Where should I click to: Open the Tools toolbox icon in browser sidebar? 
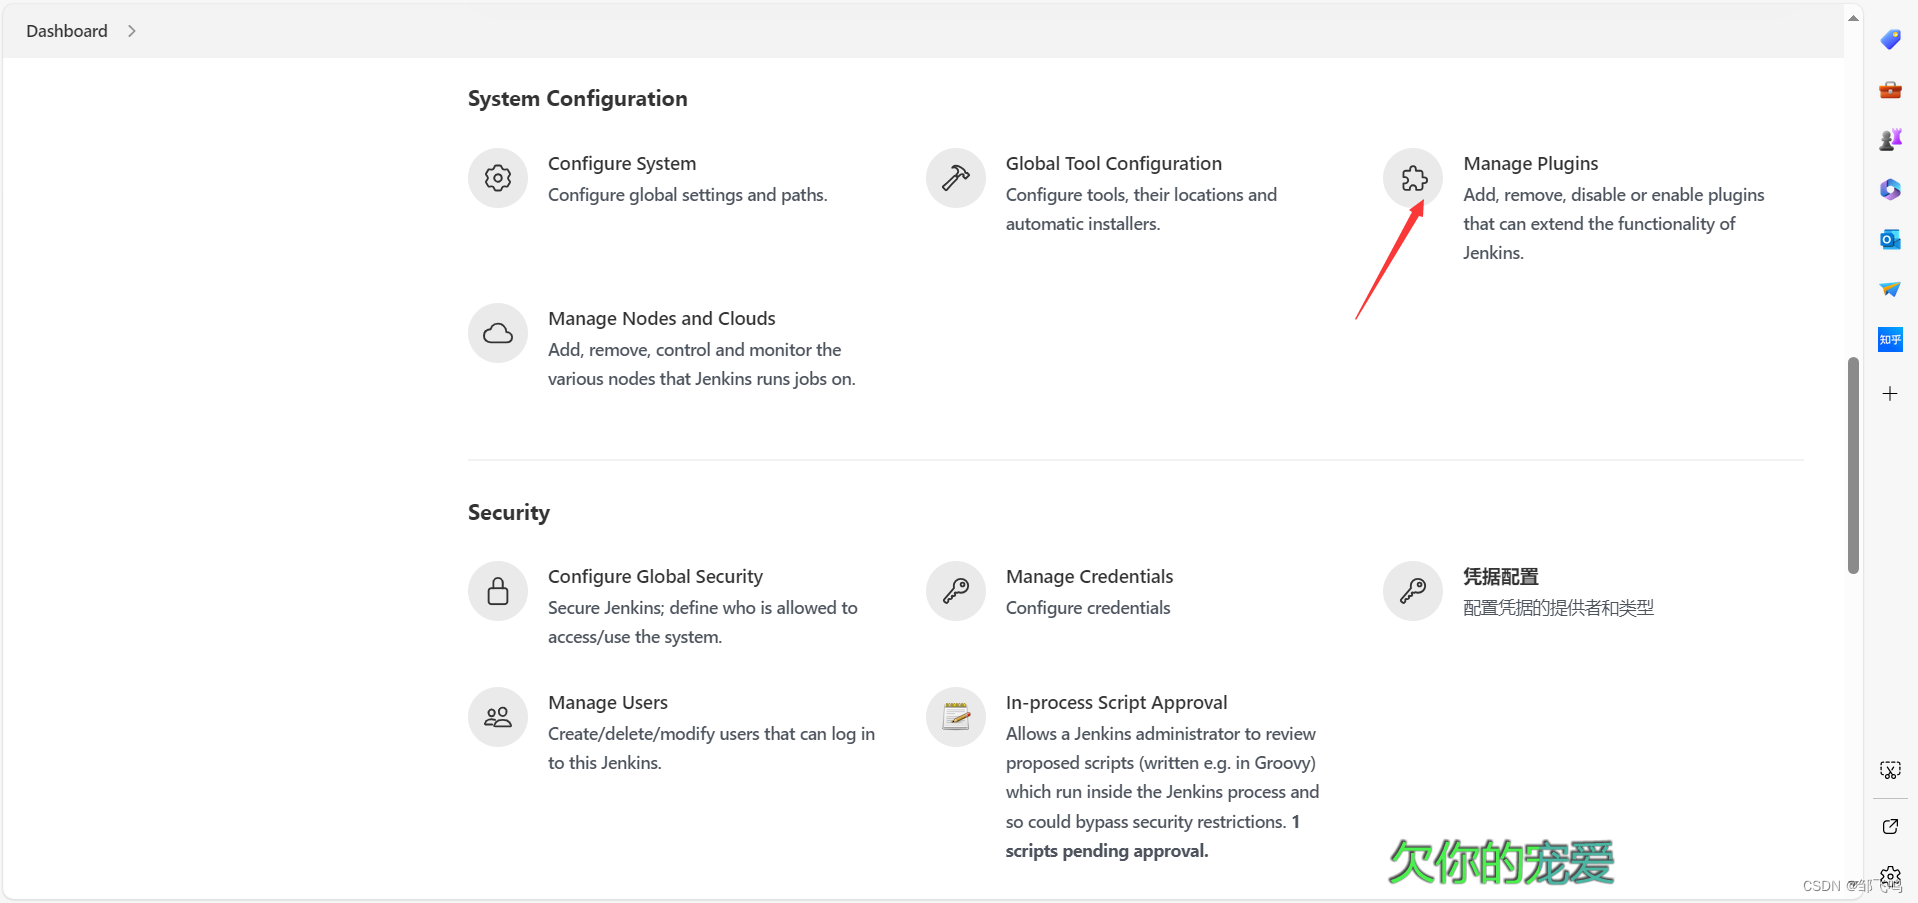(x=1890, y=90)
